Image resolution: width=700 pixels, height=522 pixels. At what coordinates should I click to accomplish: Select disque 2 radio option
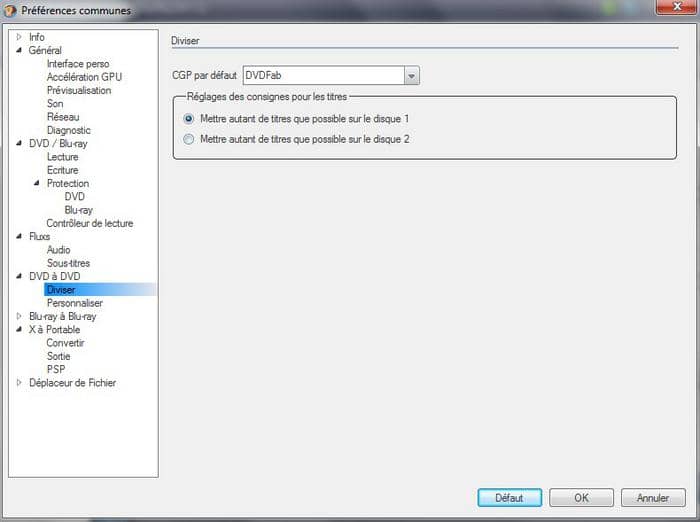click(189, 139)
